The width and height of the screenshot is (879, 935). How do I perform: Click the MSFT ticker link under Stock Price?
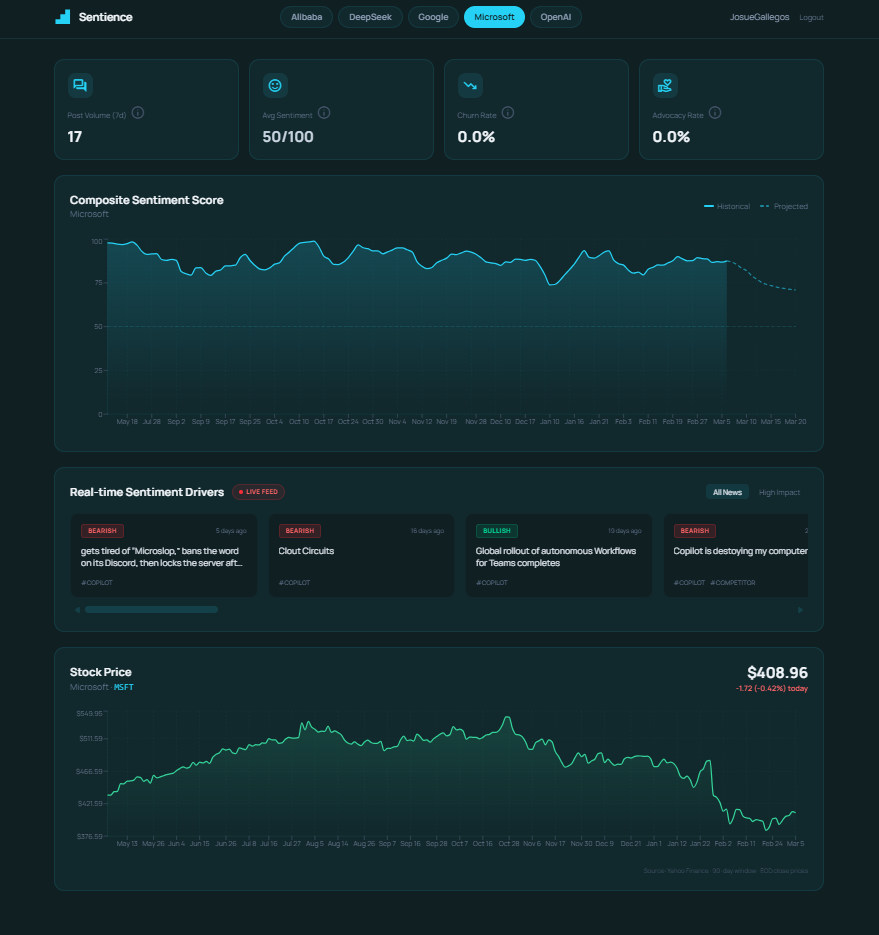123,687
